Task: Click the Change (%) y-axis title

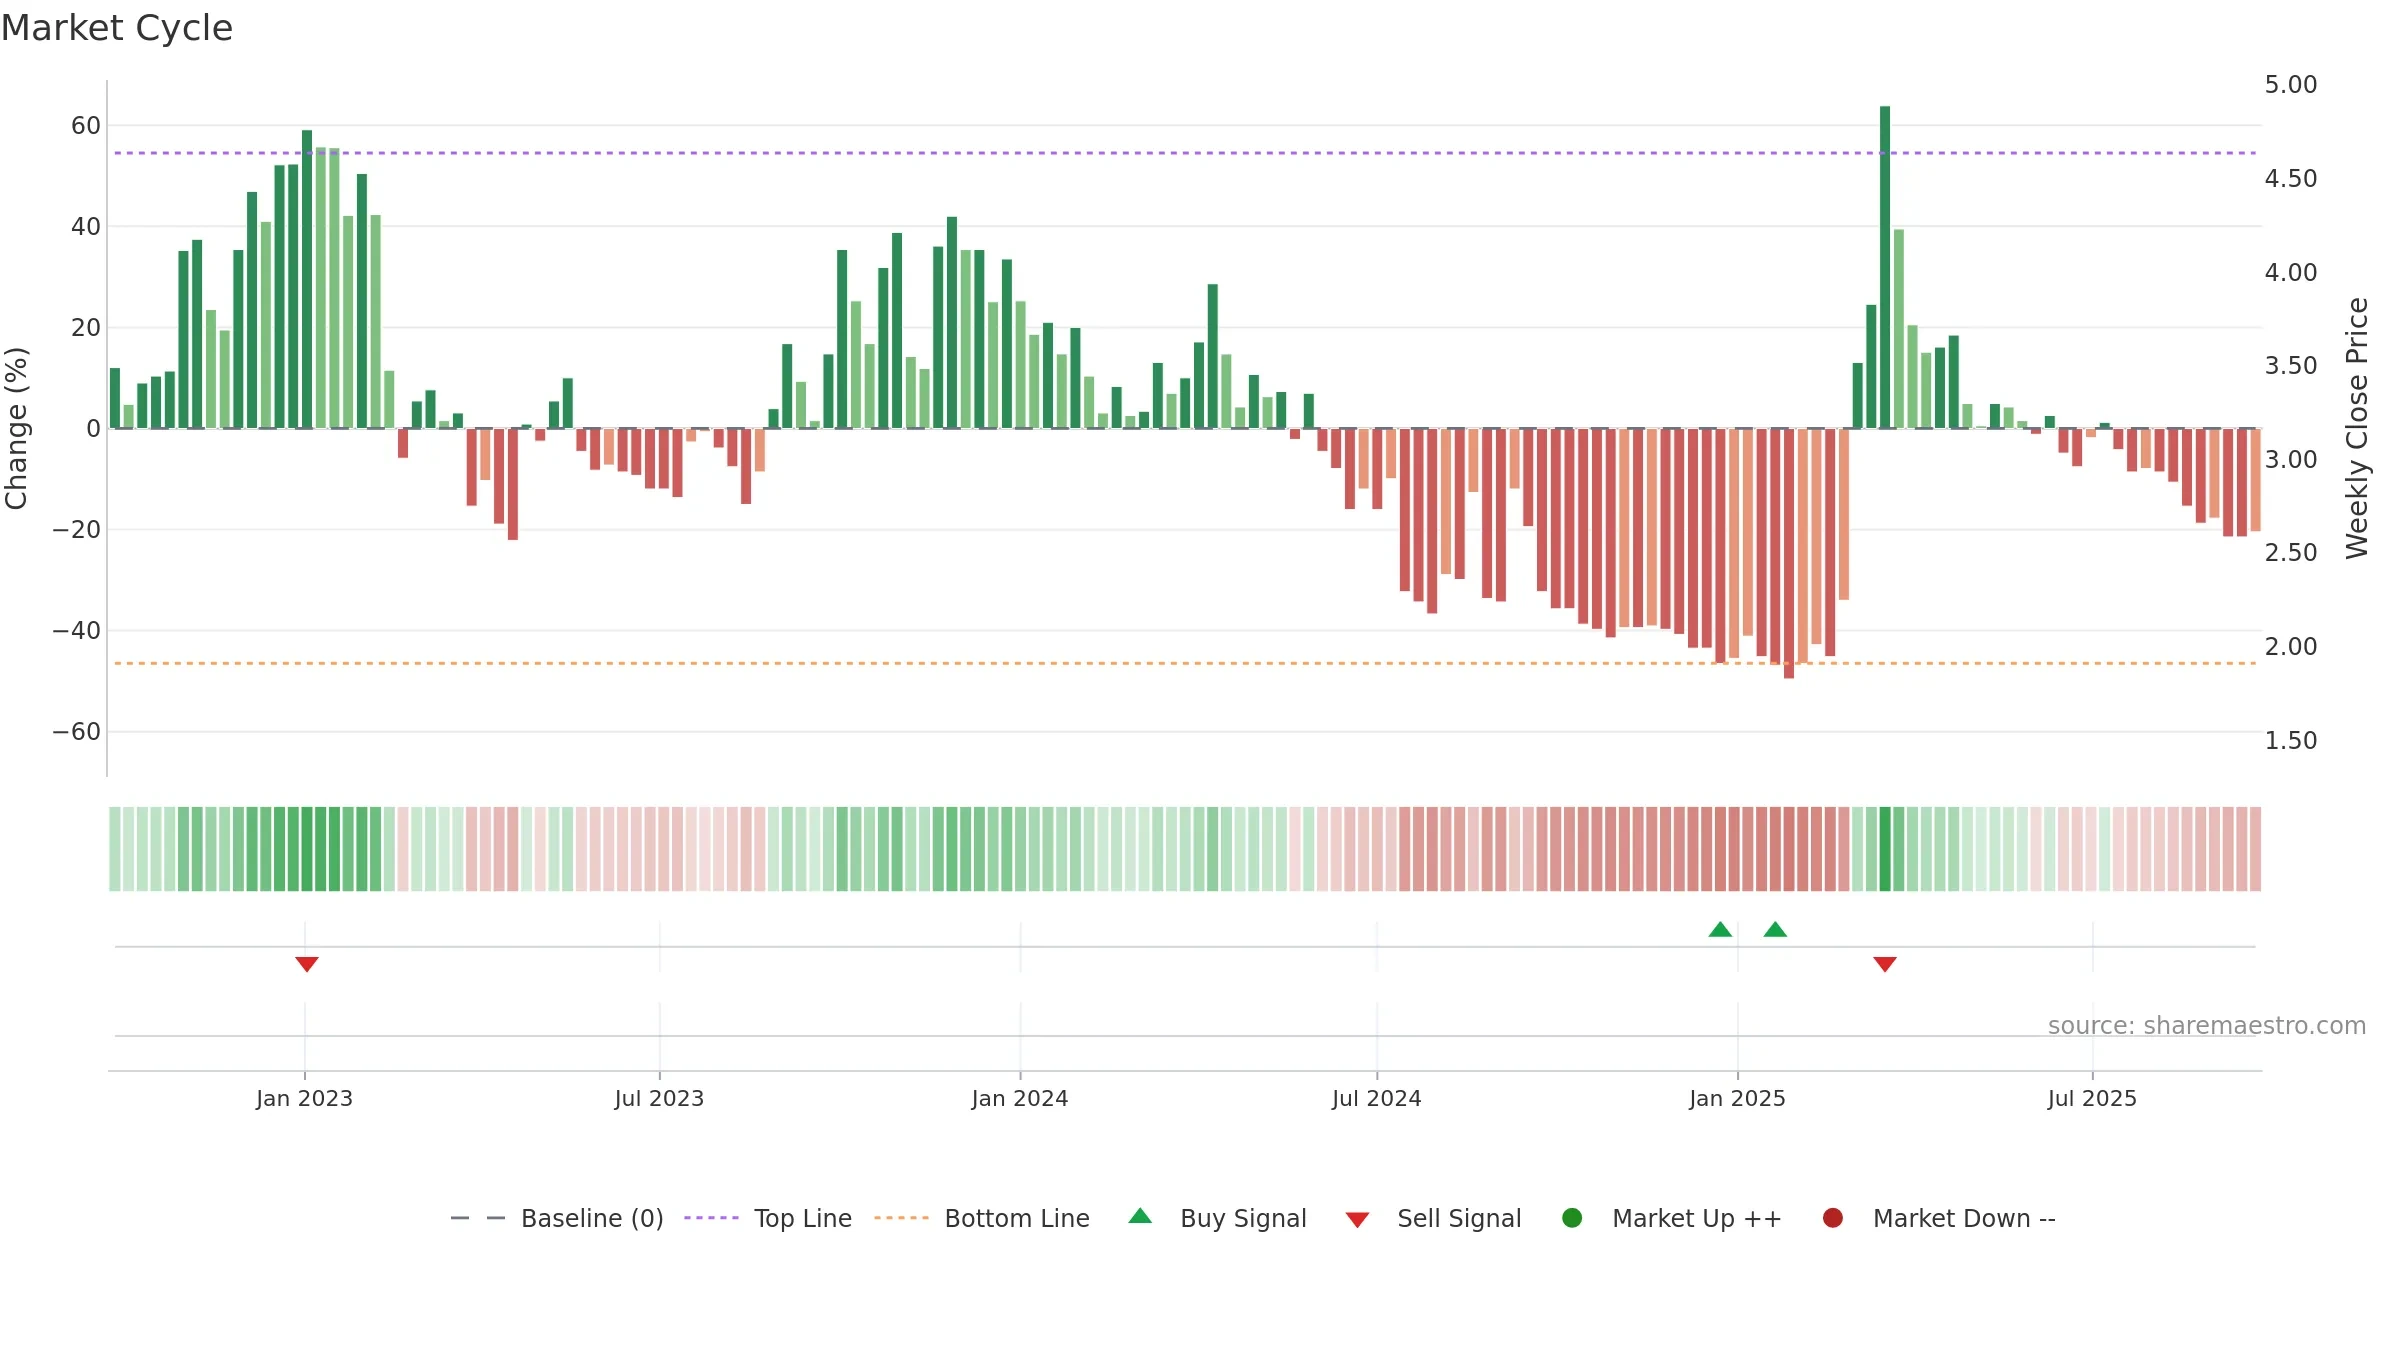Action: (x=16, y=428)
